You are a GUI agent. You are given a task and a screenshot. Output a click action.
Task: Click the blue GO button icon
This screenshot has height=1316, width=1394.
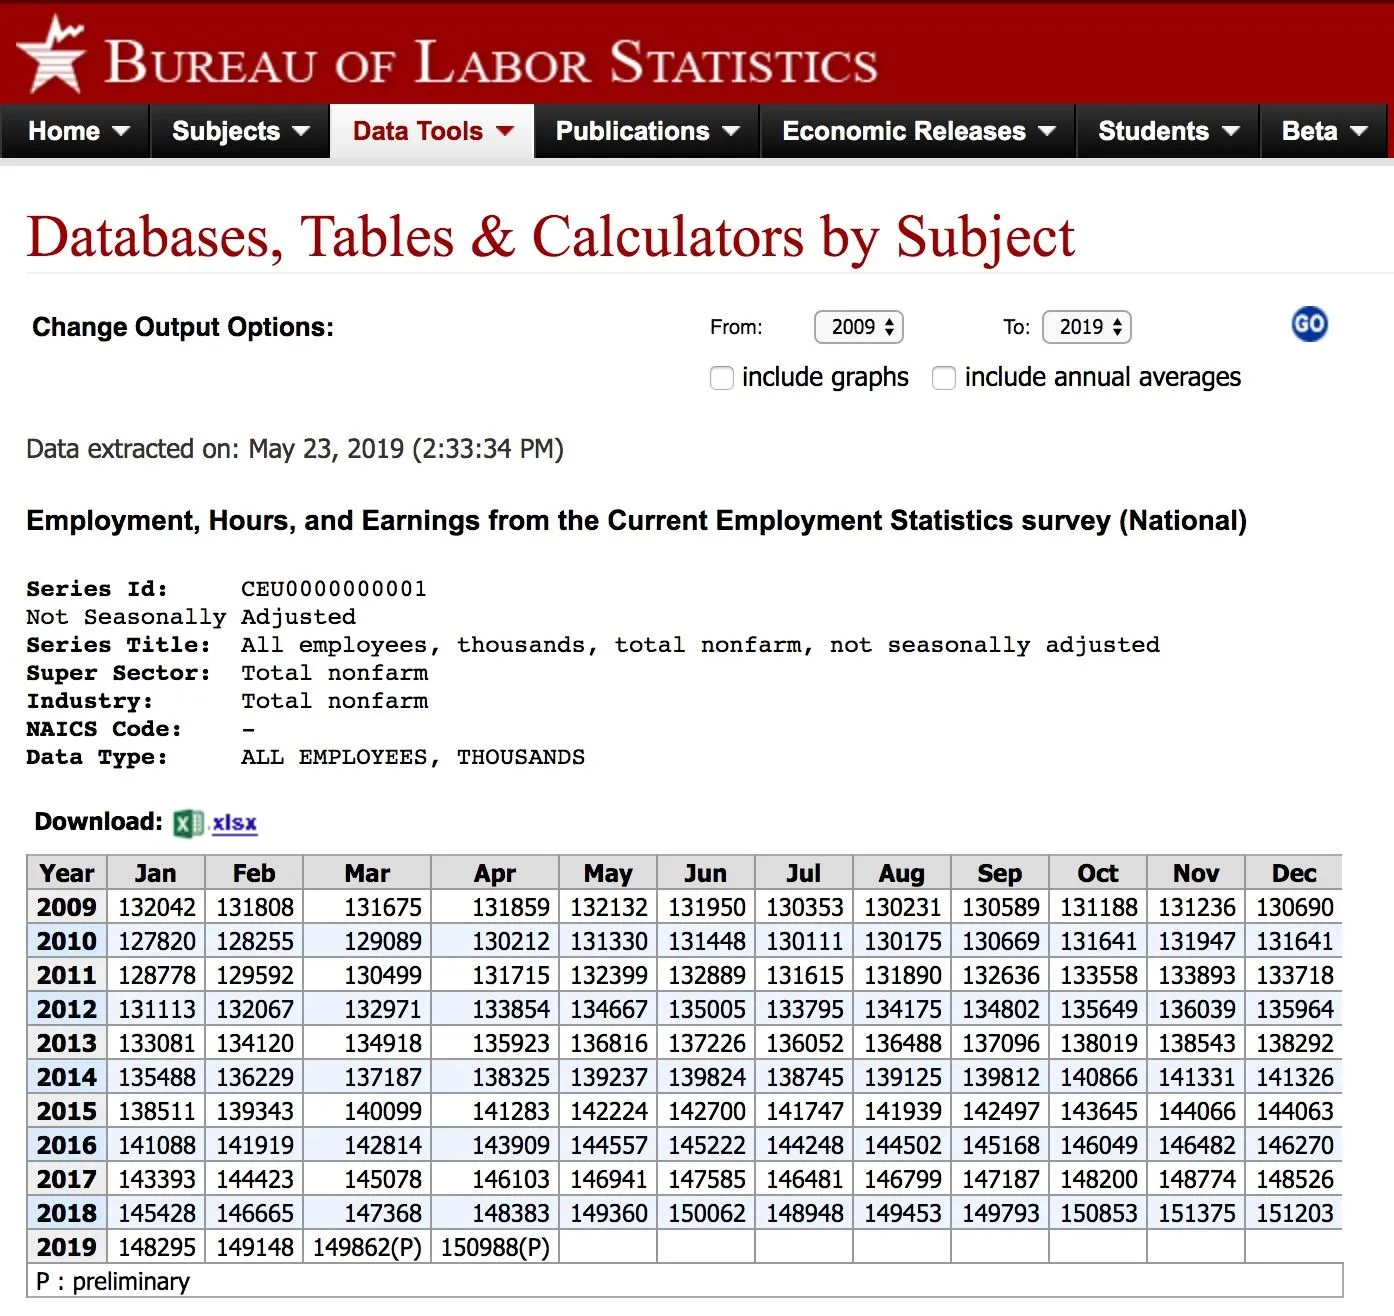[x=1309, y=324]
